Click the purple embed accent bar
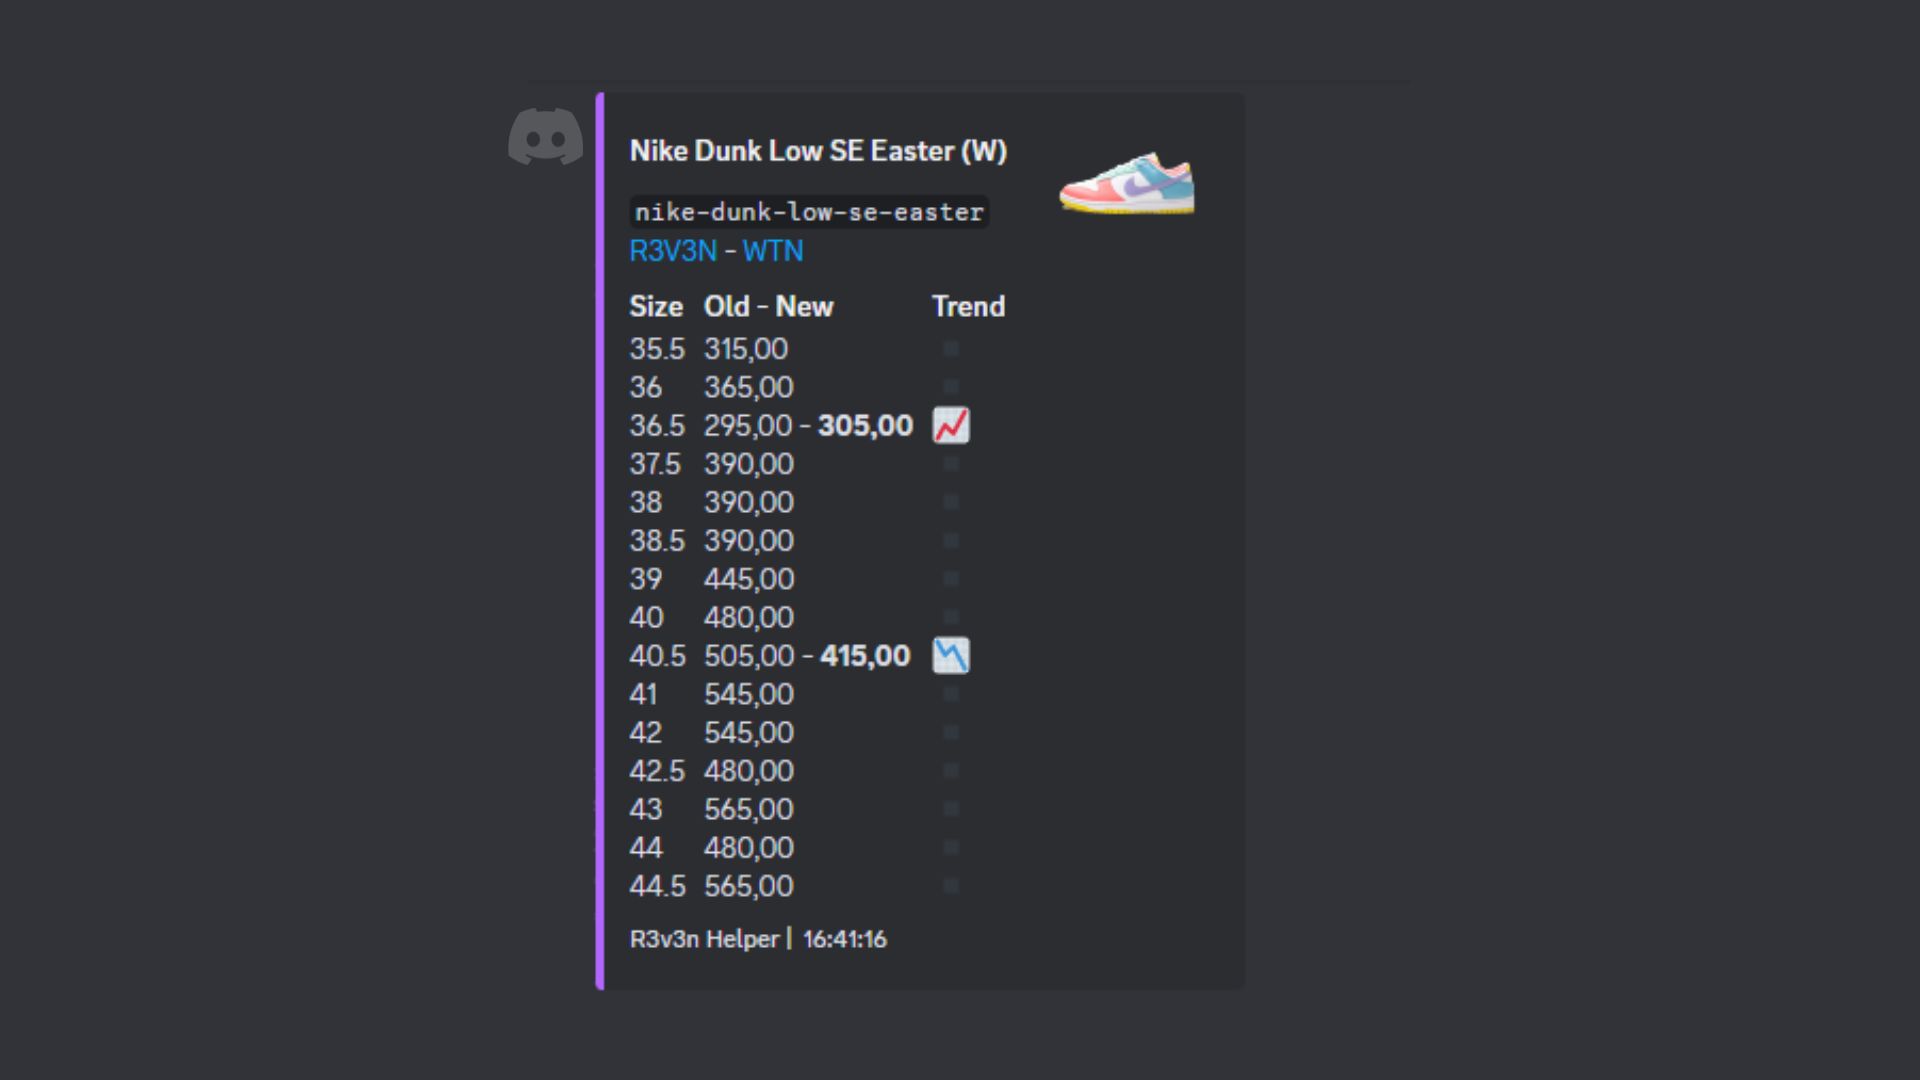 (x=600, y=540)
